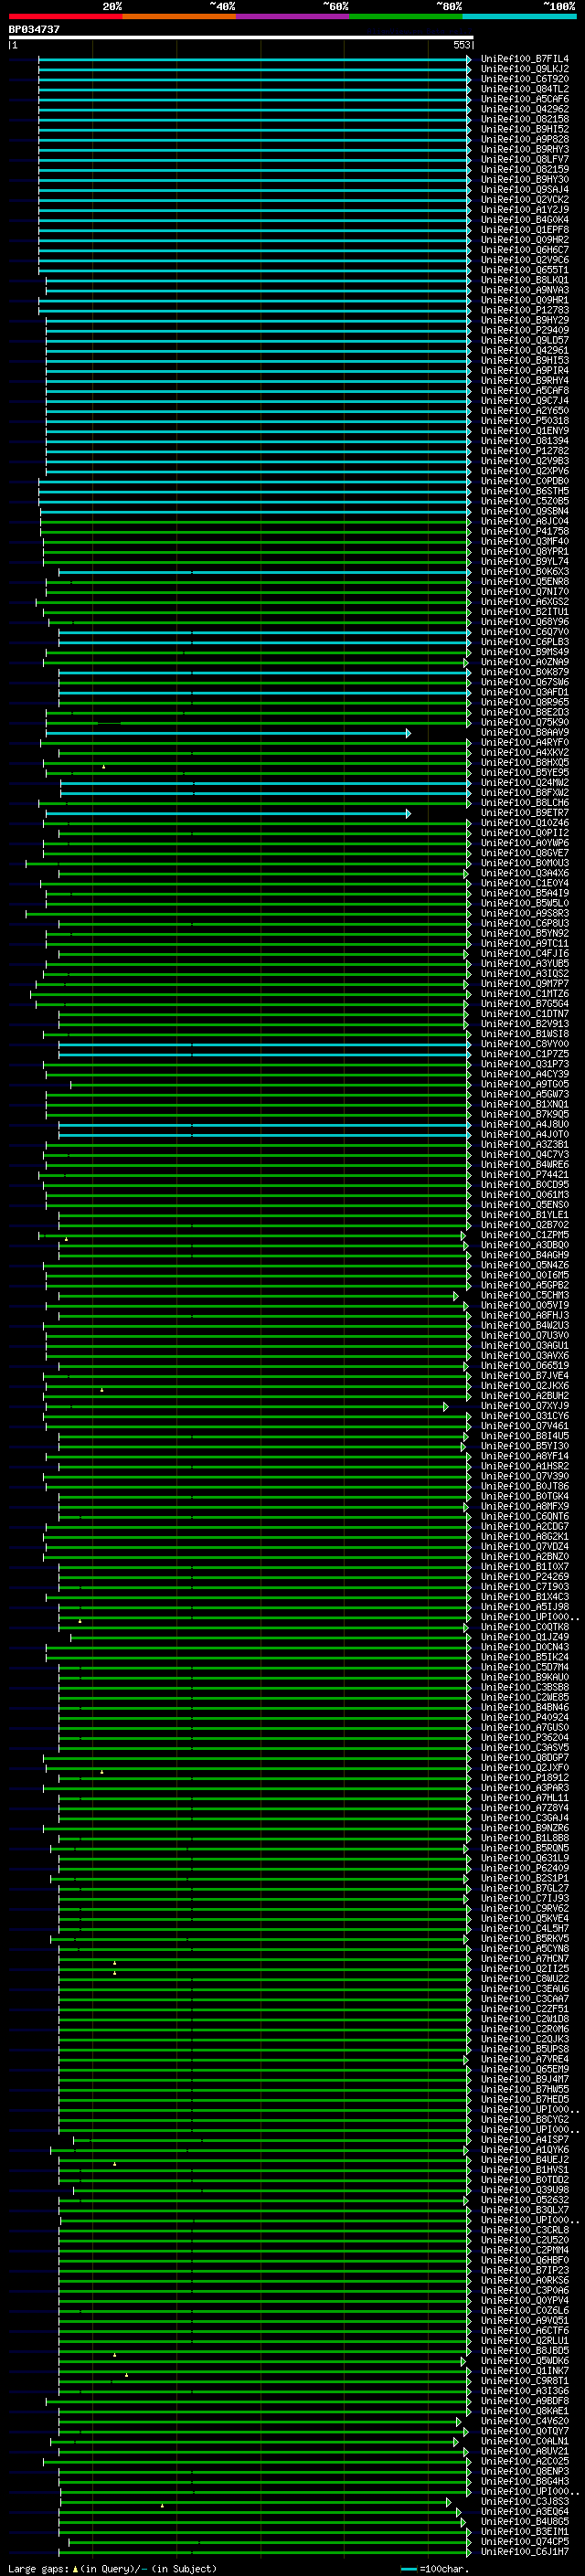Select the UniRef100_A4RYF0 label
585x2576 pixels.
click(x=525, y=742)
